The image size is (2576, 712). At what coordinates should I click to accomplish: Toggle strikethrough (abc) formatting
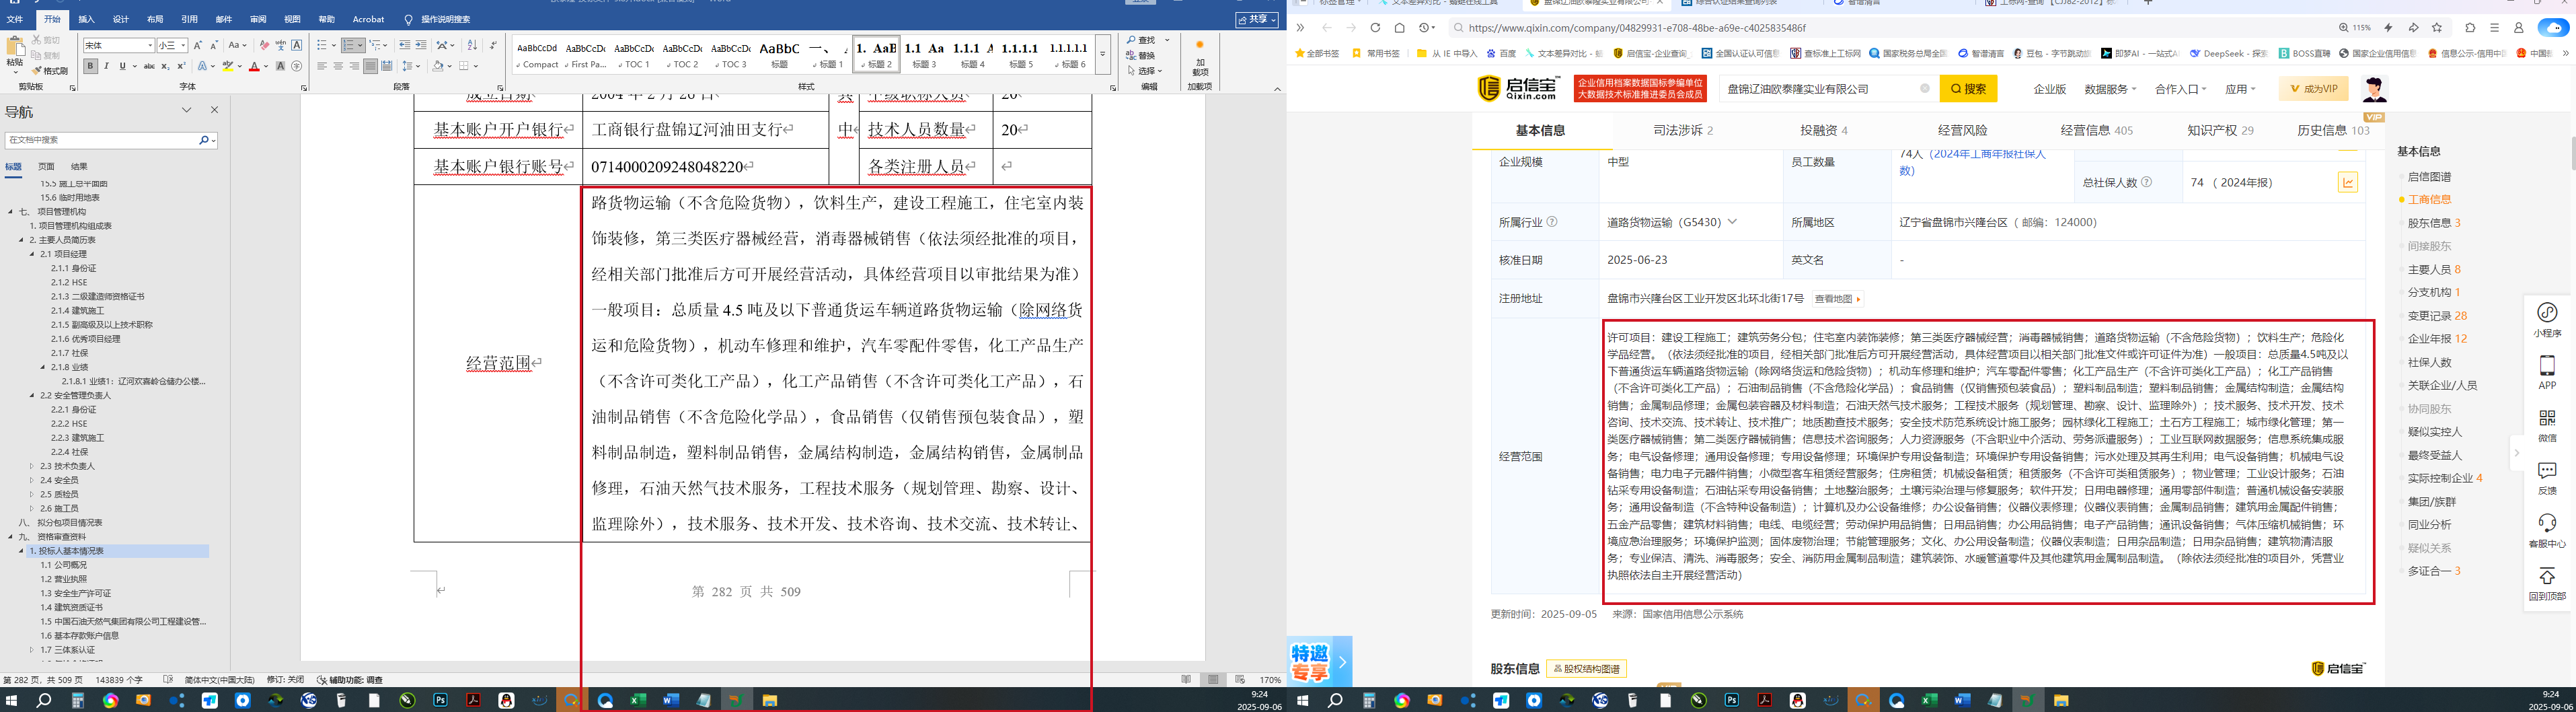point(149,66)
